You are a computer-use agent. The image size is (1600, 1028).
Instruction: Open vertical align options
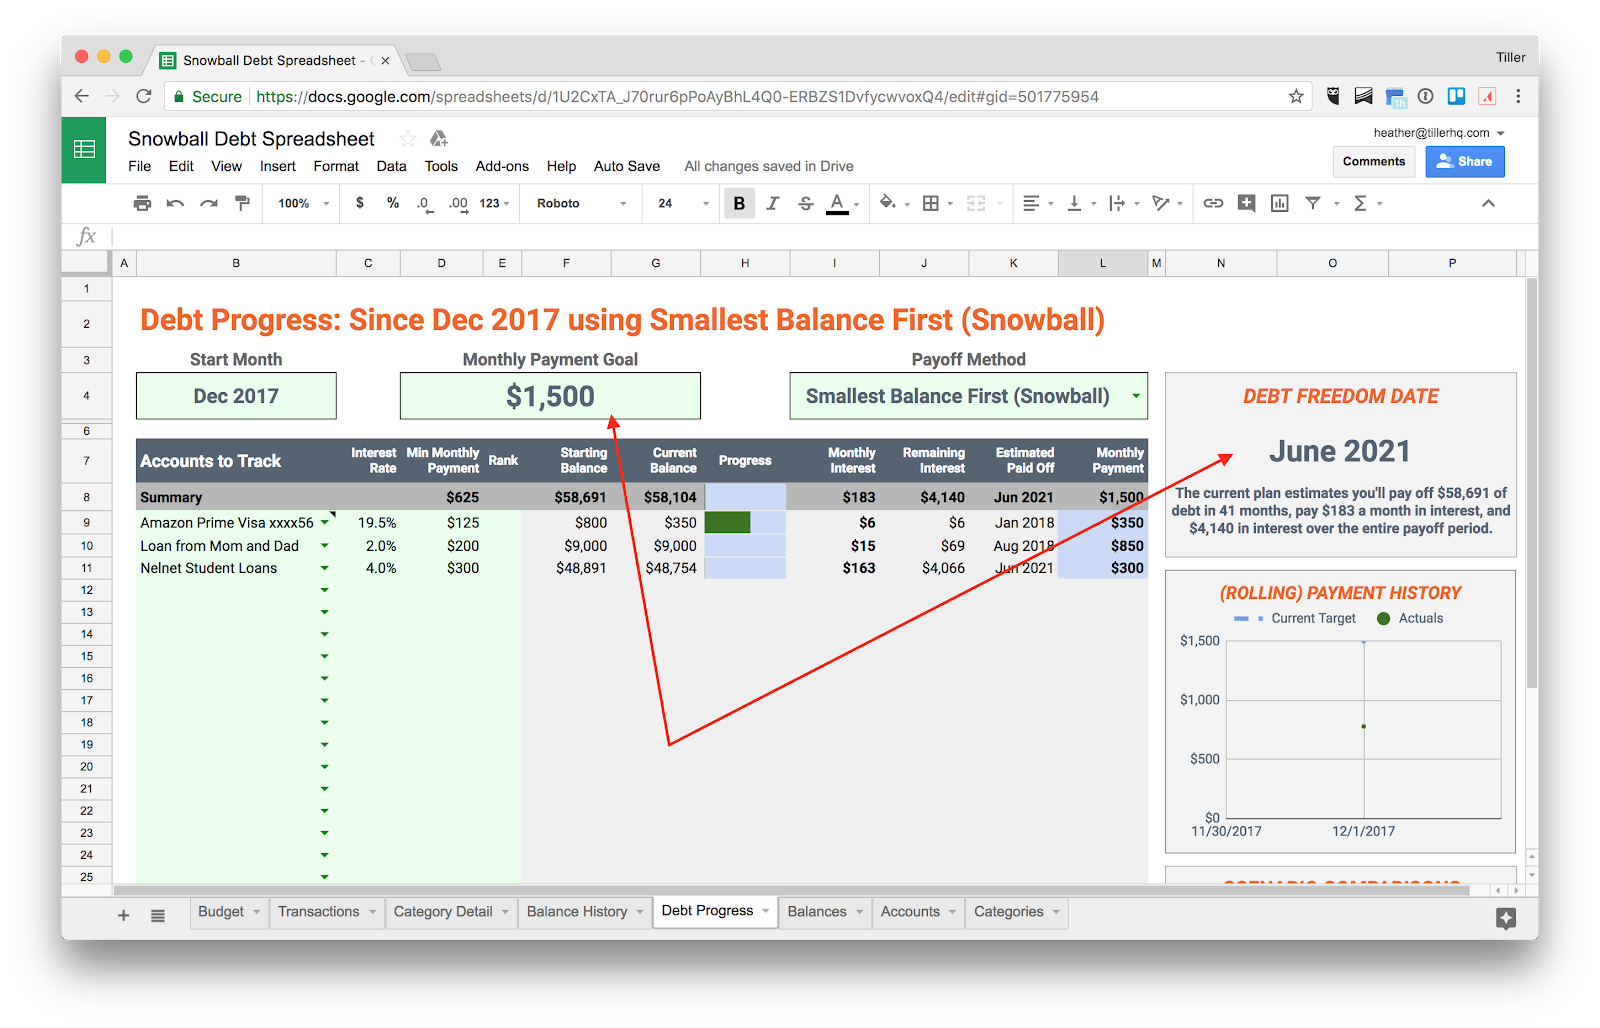[1074, 203]
